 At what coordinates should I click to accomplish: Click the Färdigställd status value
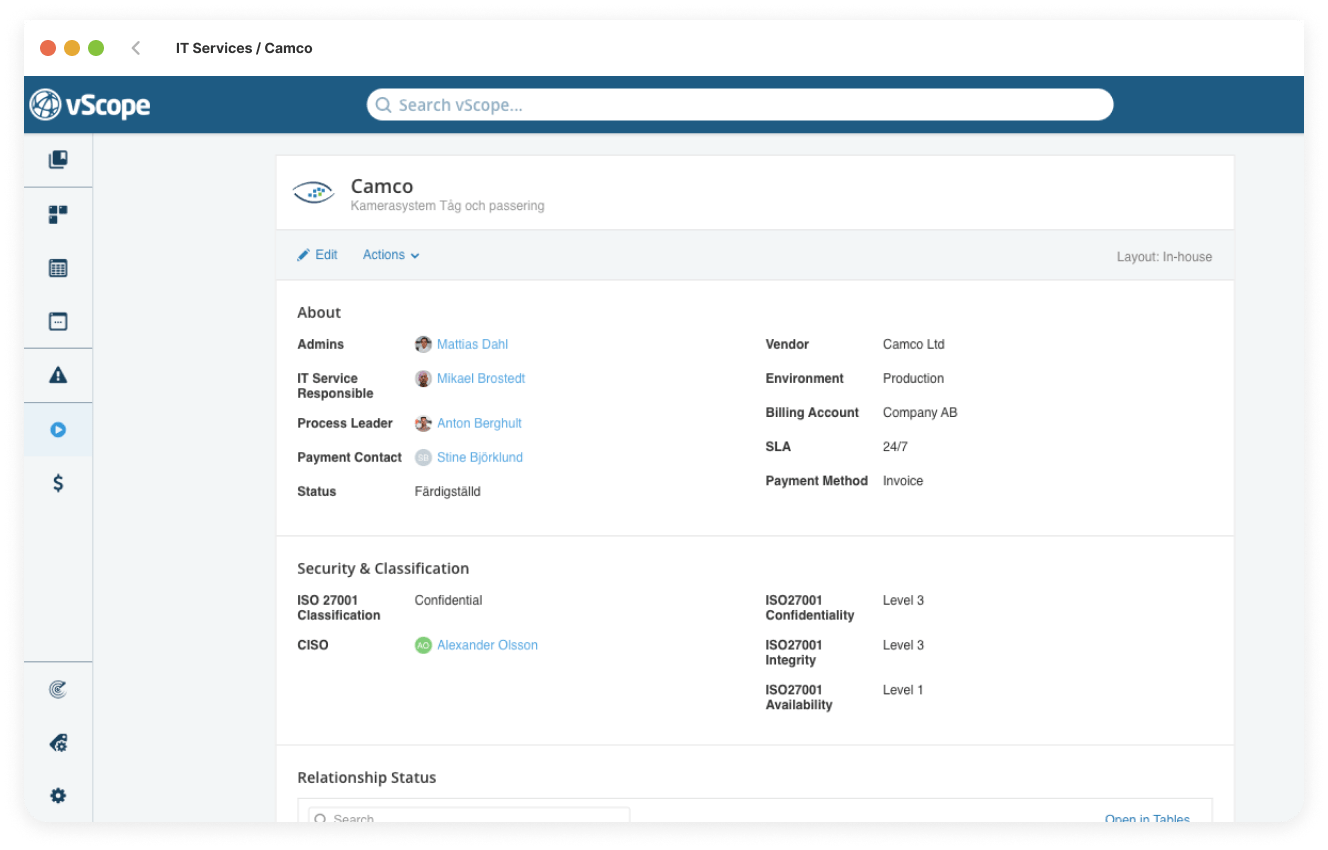pos(447,491)
